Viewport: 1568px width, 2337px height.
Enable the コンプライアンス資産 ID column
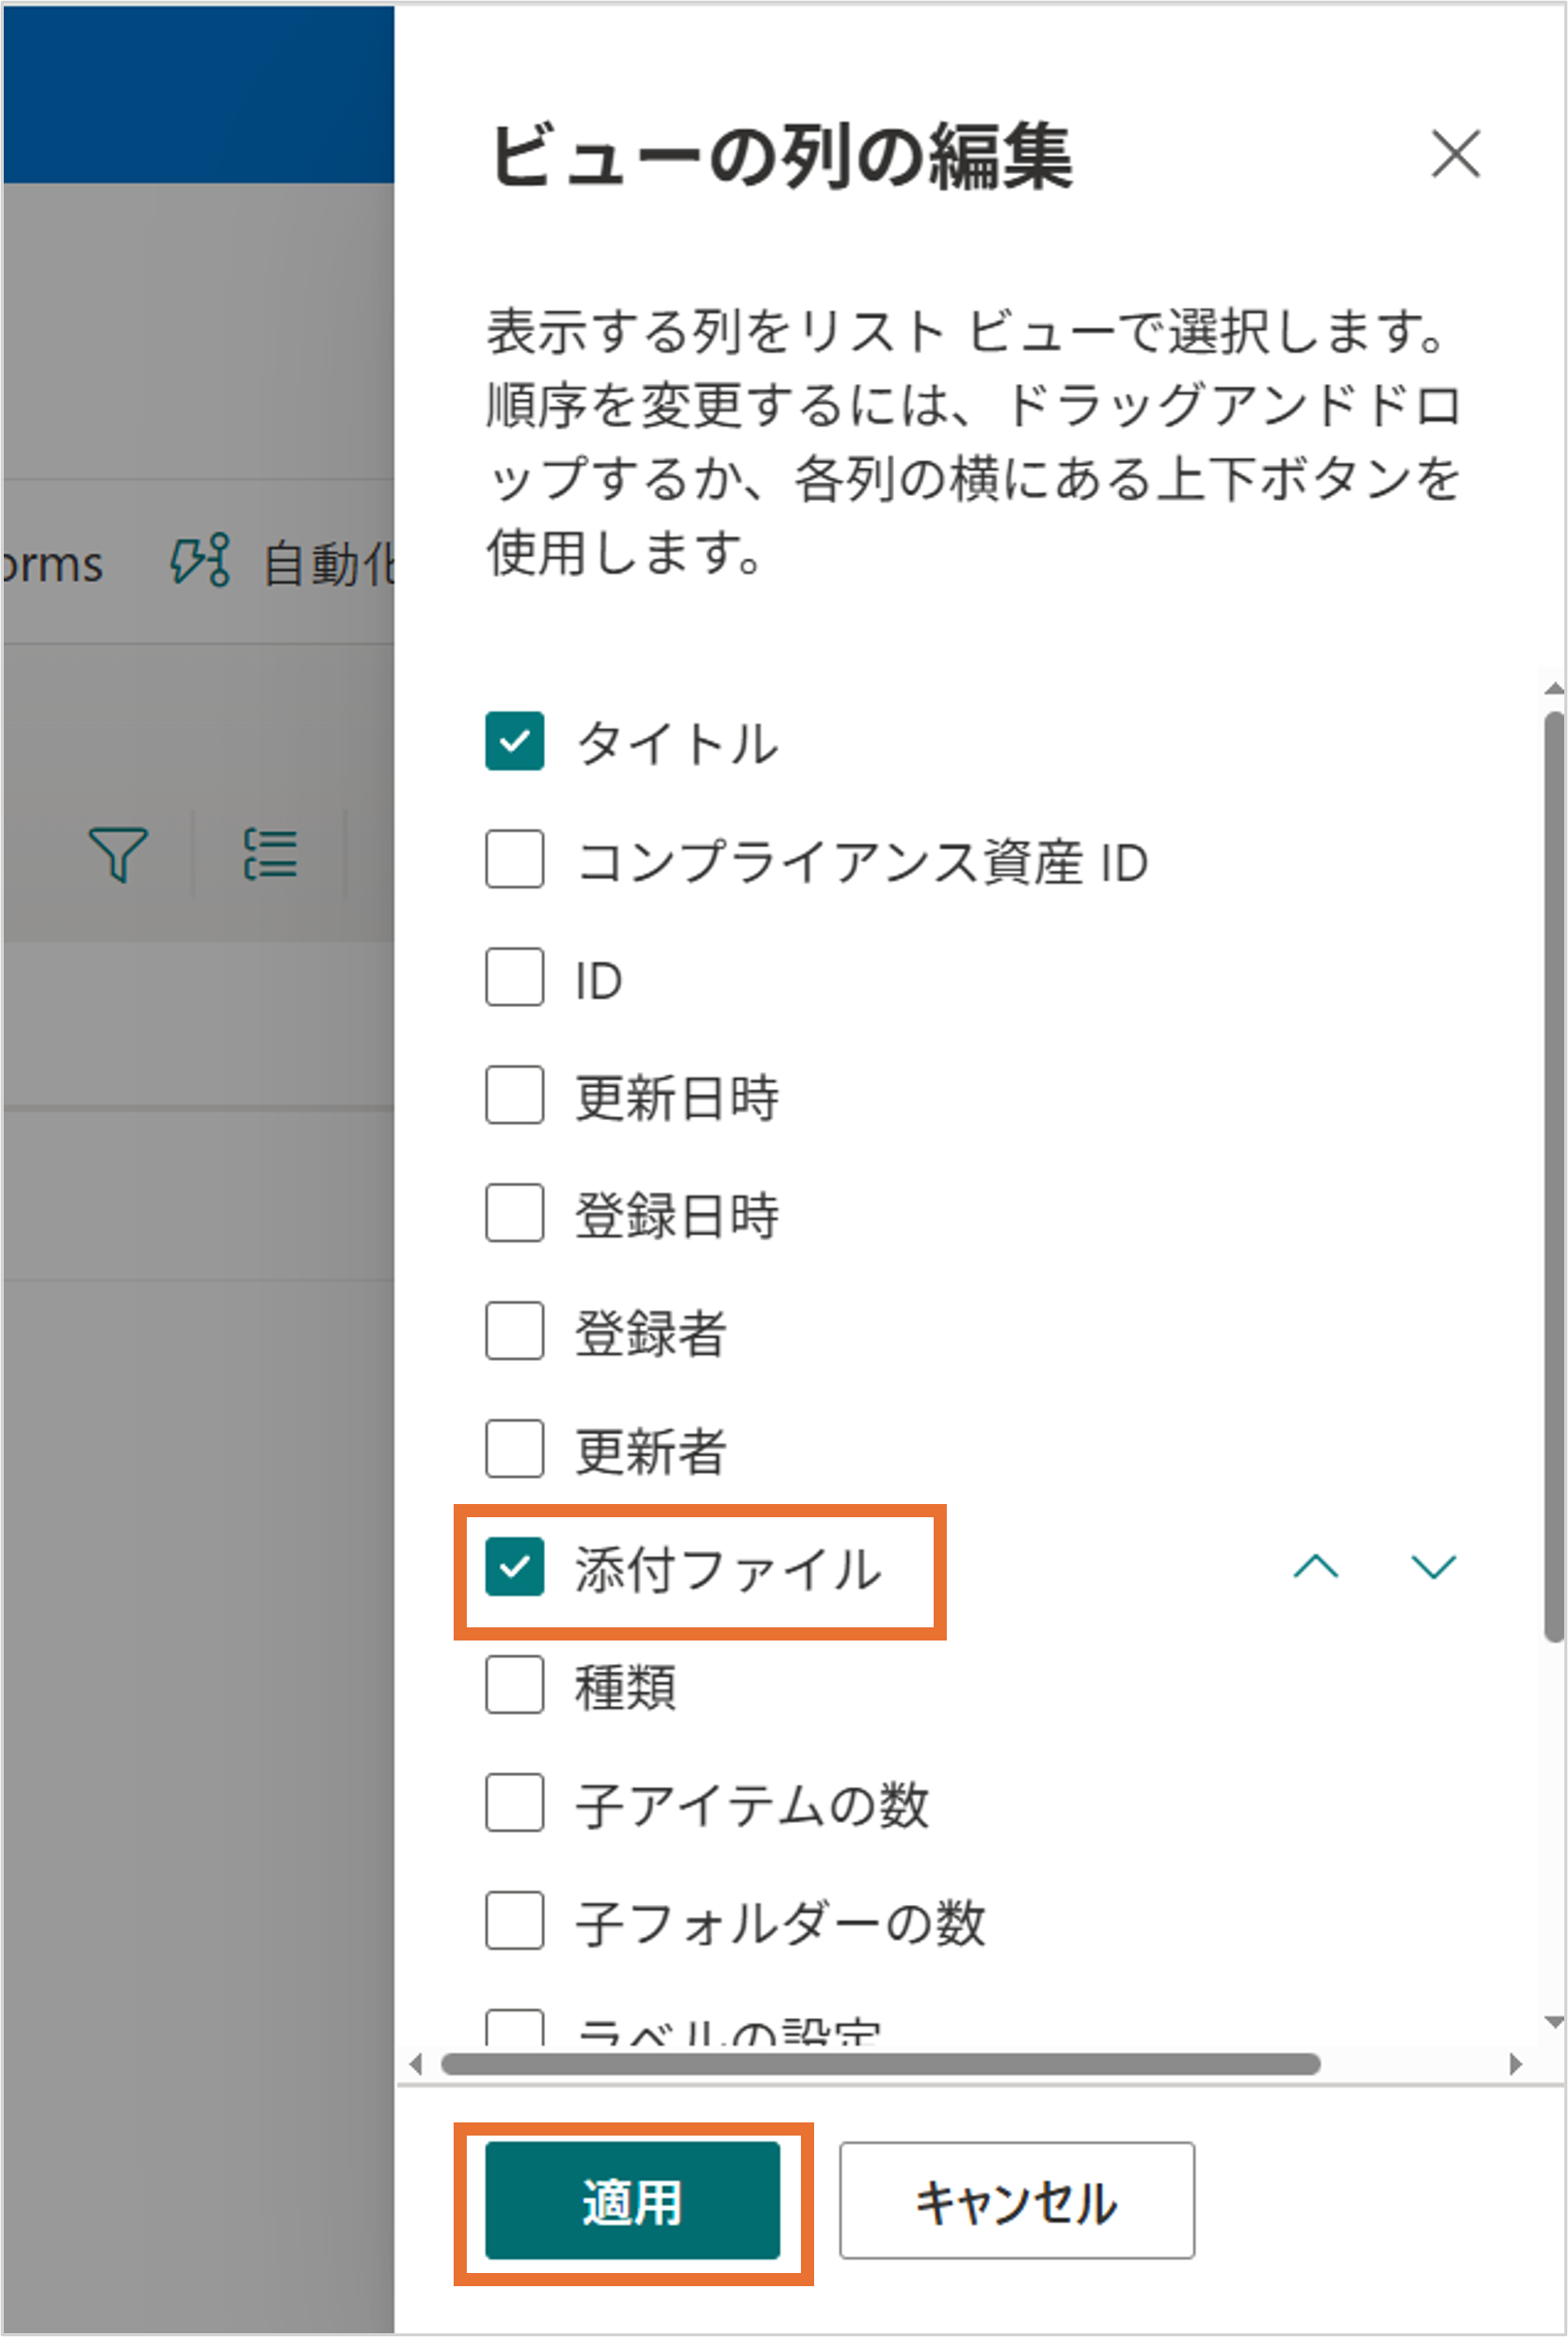point(515,859)
